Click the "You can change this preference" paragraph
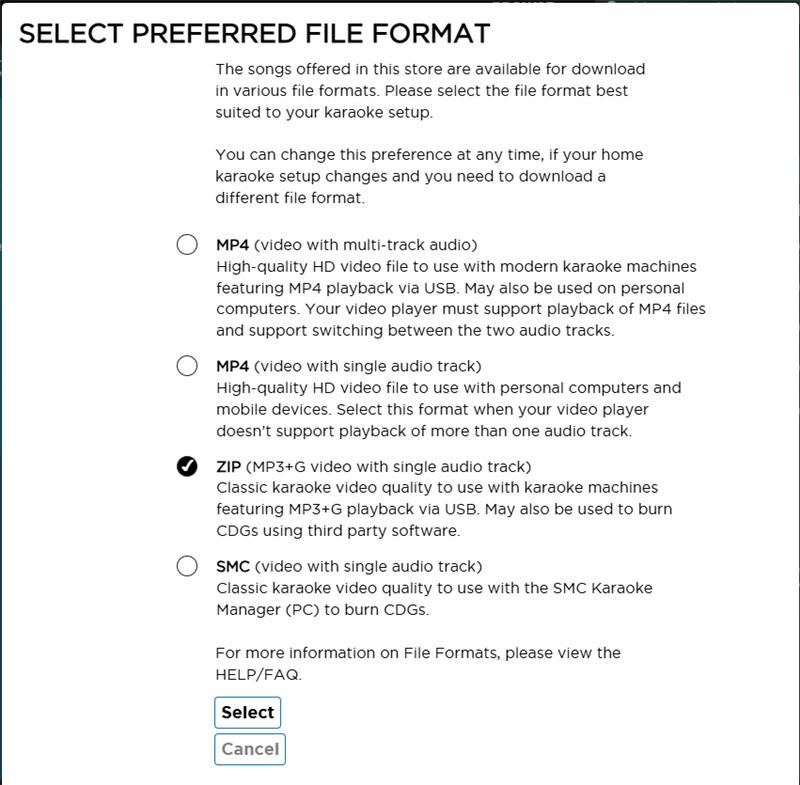 429,176
